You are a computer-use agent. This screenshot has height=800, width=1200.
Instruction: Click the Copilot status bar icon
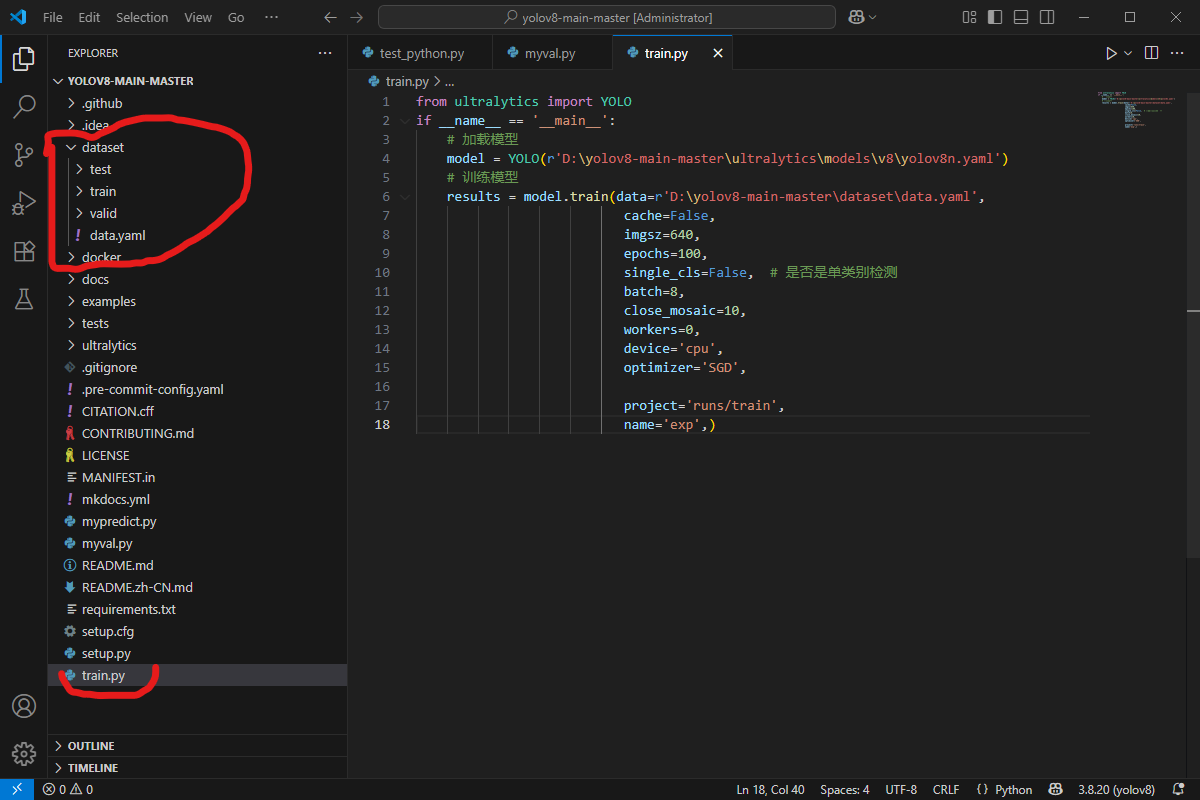coord(1054,790)
